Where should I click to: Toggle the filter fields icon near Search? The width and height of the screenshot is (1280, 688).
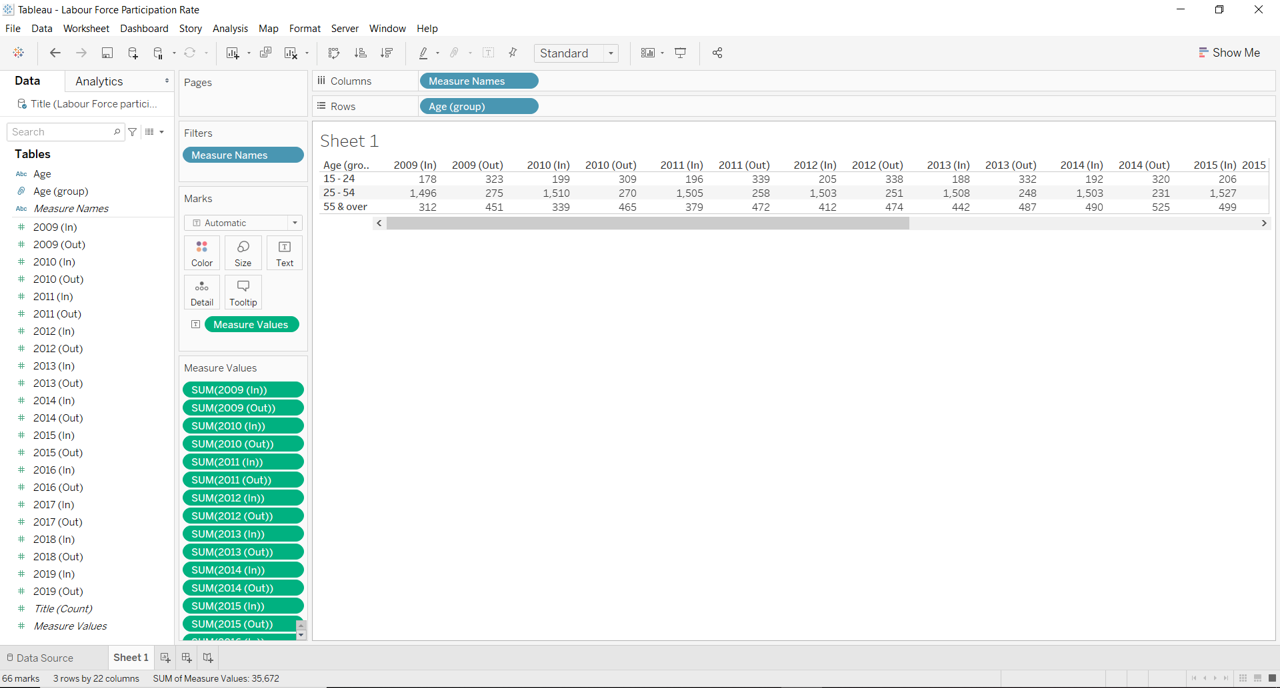[132, 132]
